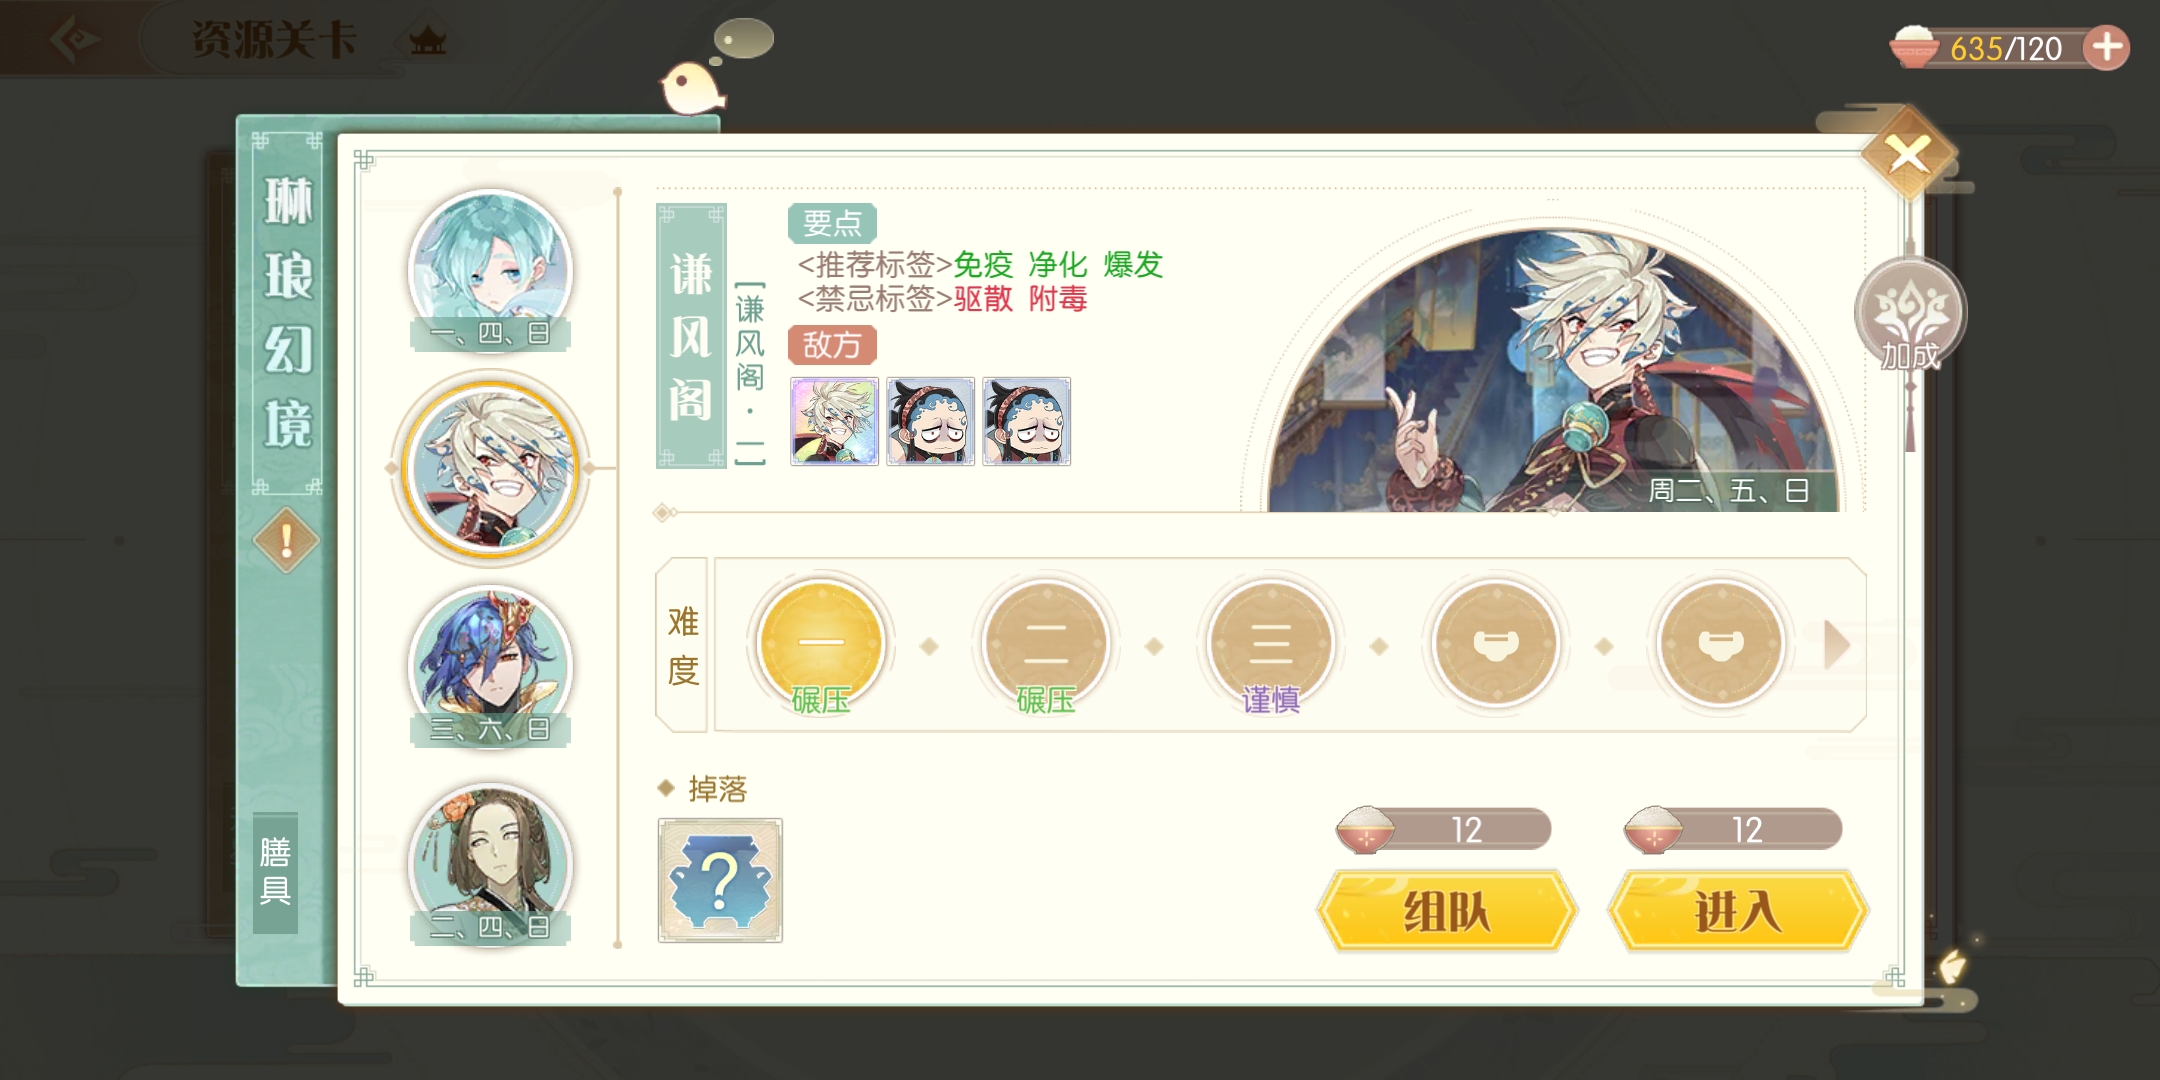Viewport: 2160px width, 1080px height.
Task: Select the fourth locked difficulty level
Action: (1496, 645)
